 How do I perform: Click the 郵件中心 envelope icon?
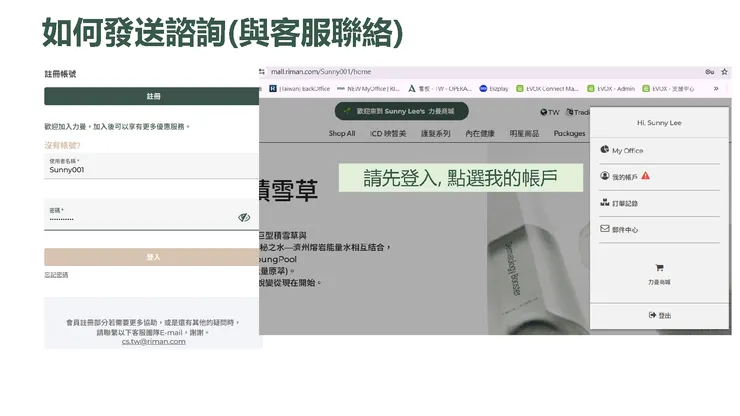point(605,229)
